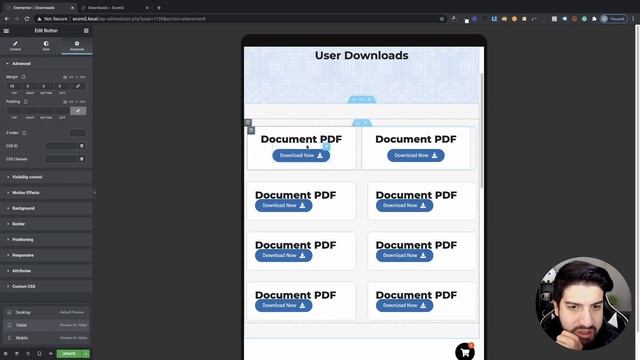Click the button widget edit pencil
The image size is (640, 360).
(326, 147)
